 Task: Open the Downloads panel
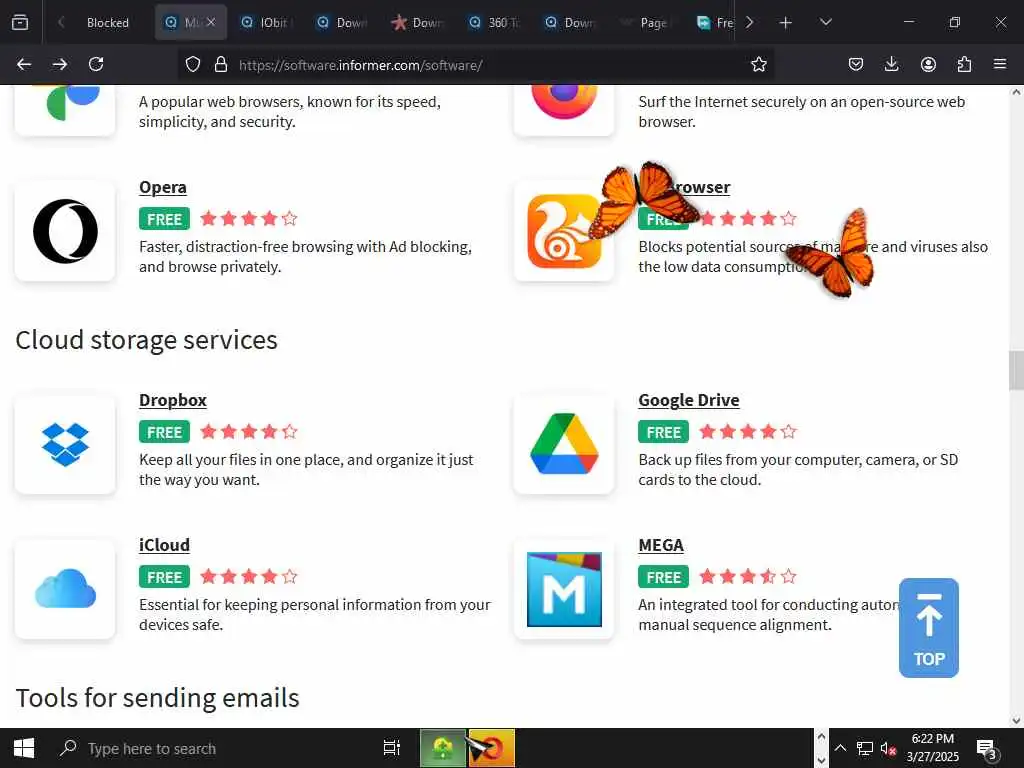point(891,64)
